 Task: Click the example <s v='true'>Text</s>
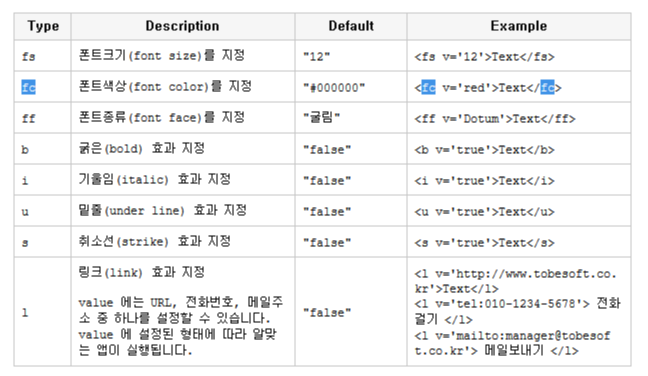[484, 243]
